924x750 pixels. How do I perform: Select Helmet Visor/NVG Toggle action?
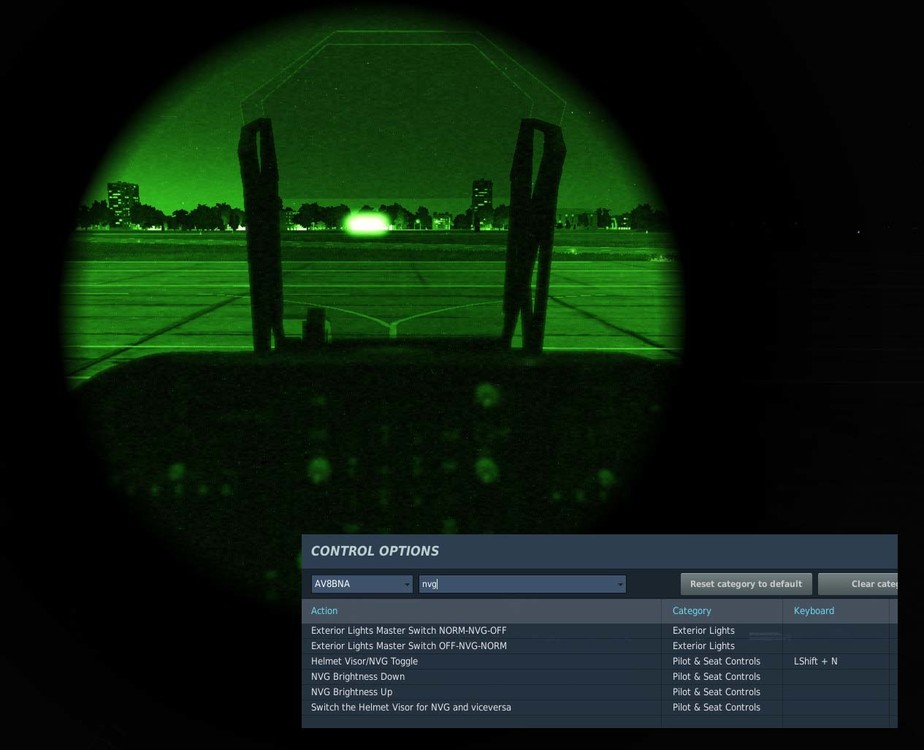point(364,661)
